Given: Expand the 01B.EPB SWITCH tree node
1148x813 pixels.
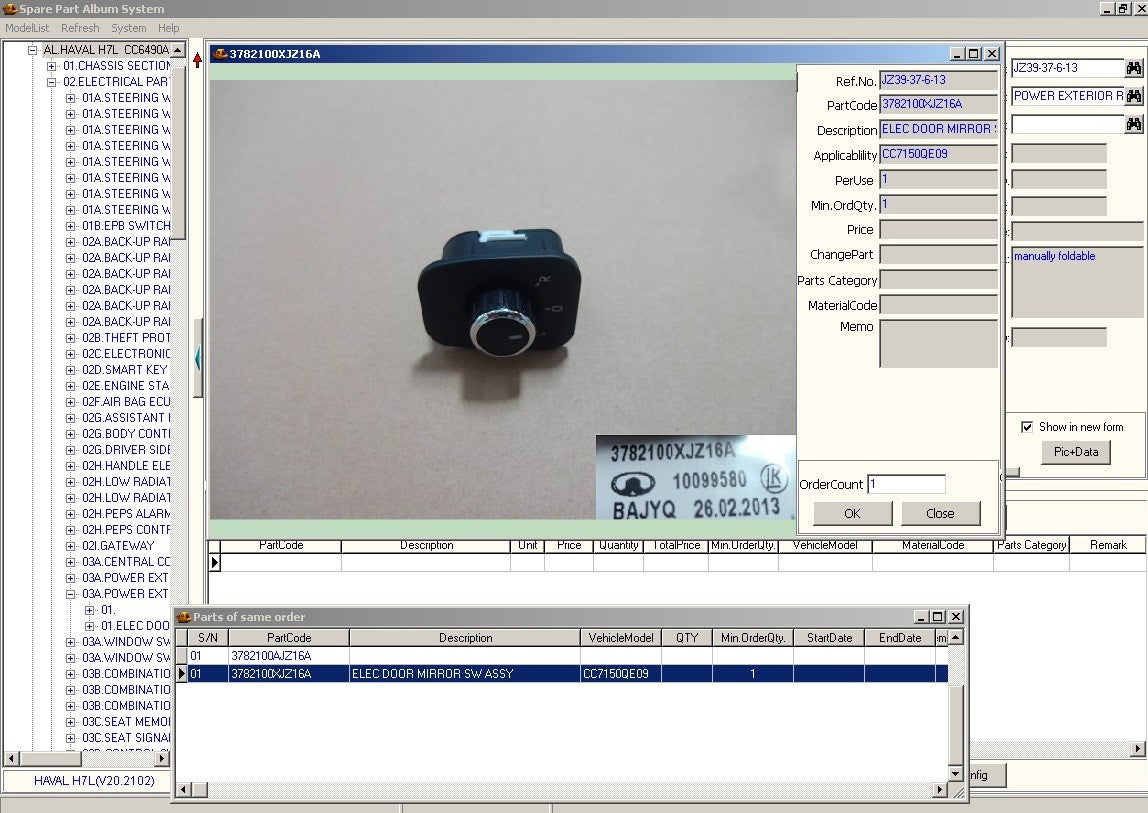Looking at the screenshot, I should 71,226.
